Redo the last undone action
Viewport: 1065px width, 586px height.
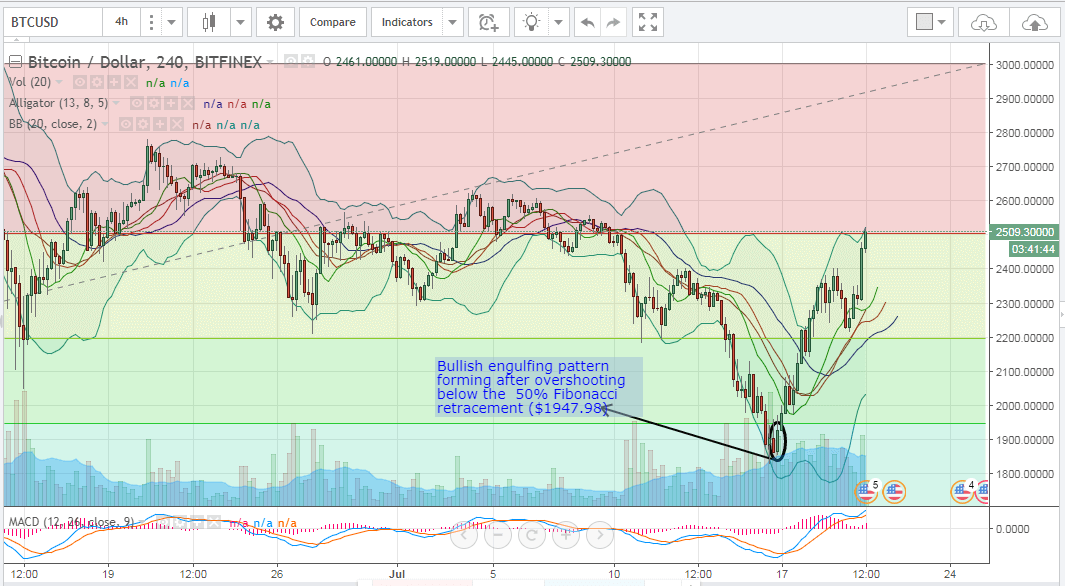pos(613,22)
